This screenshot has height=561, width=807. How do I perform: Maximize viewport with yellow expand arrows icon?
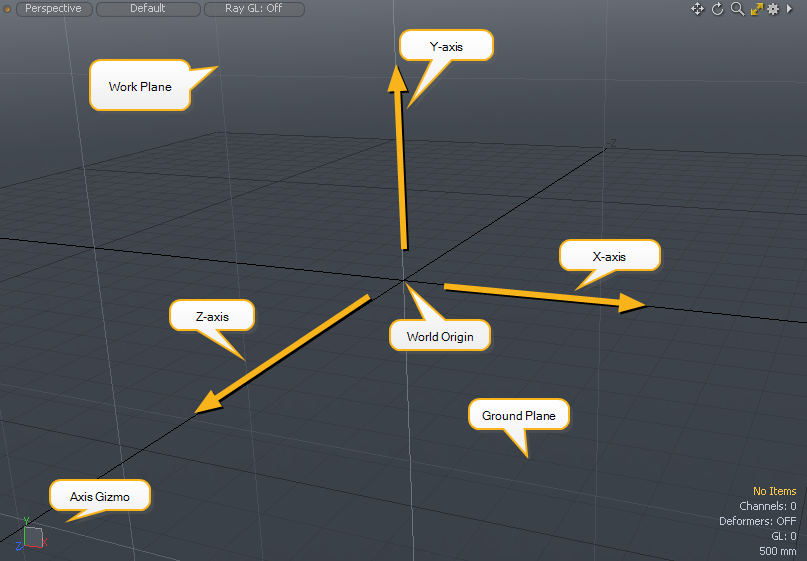pyautogui.click(x=756, y=9)
